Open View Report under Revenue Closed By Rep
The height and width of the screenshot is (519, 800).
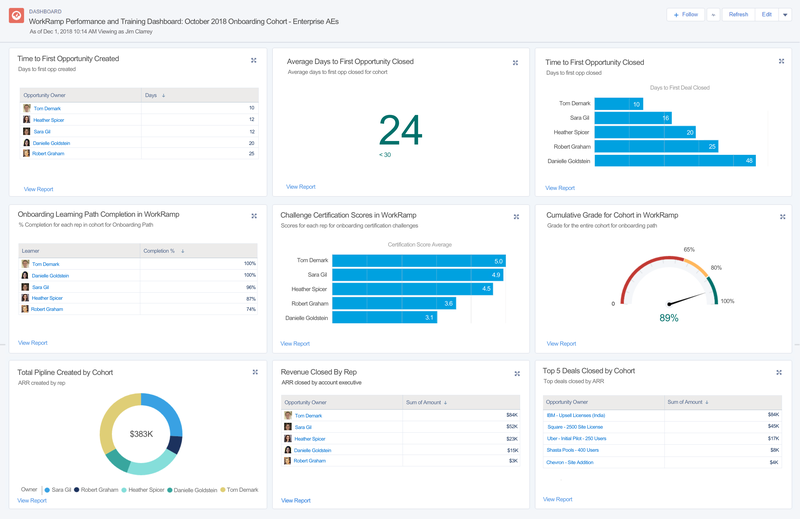click(x=295, y=501)
